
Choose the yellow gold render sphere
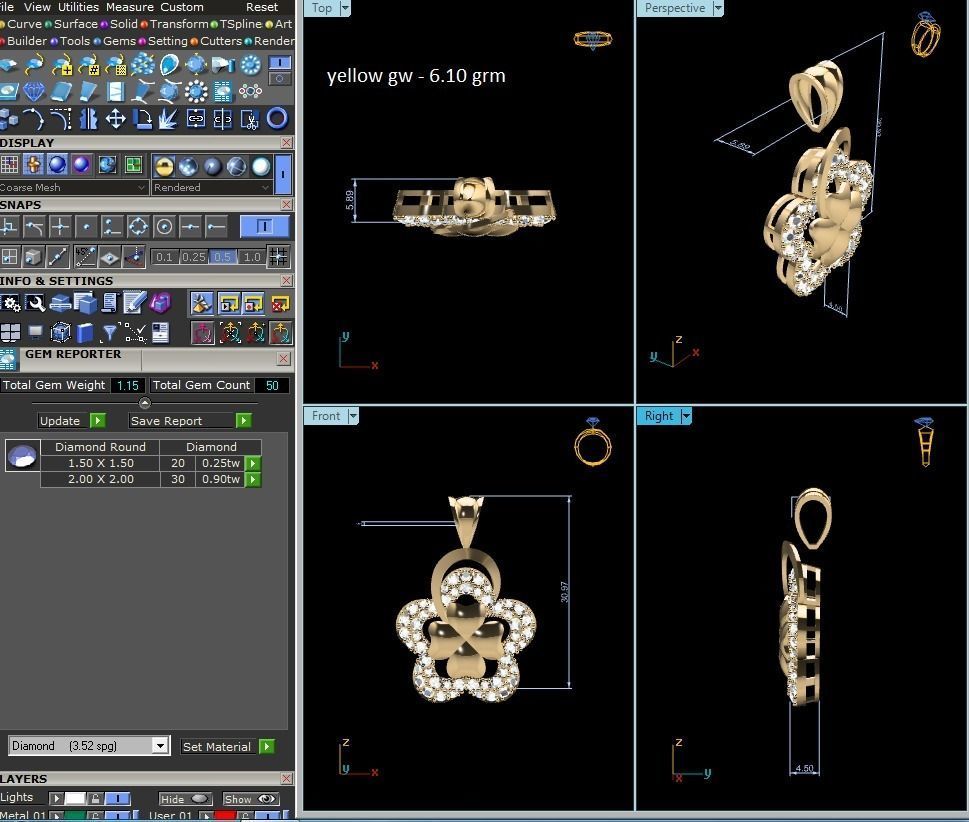tap(164, 166)
